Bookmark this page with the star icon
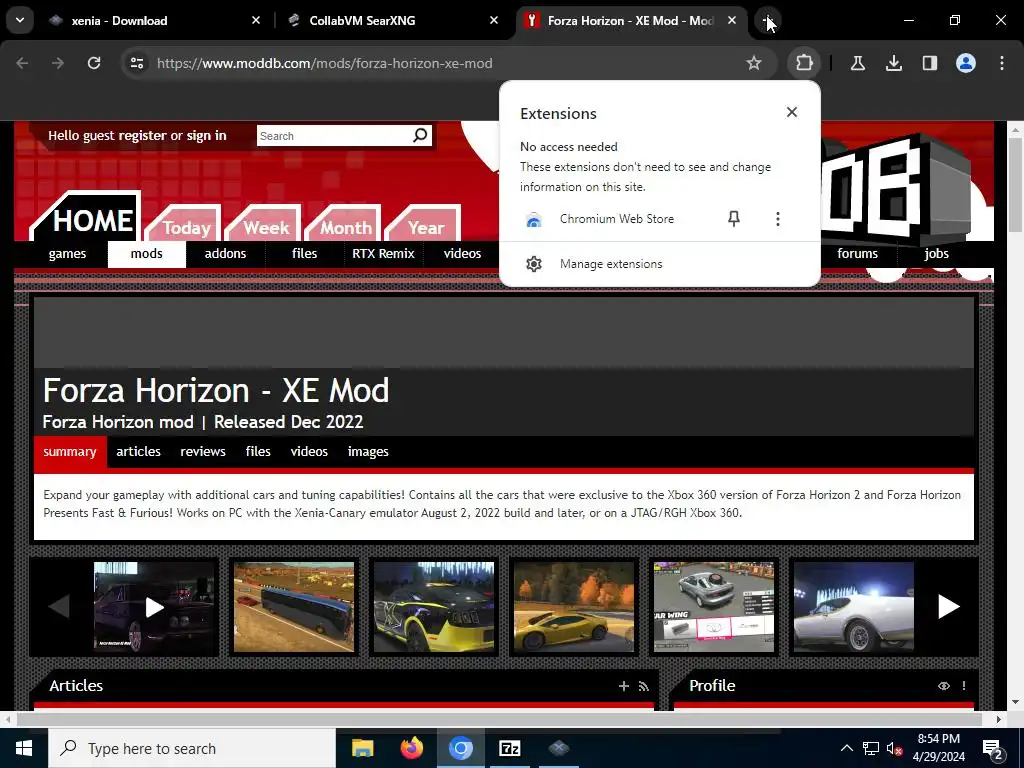The width and height of the screenshot is (1024, 768). click(754, 63)
